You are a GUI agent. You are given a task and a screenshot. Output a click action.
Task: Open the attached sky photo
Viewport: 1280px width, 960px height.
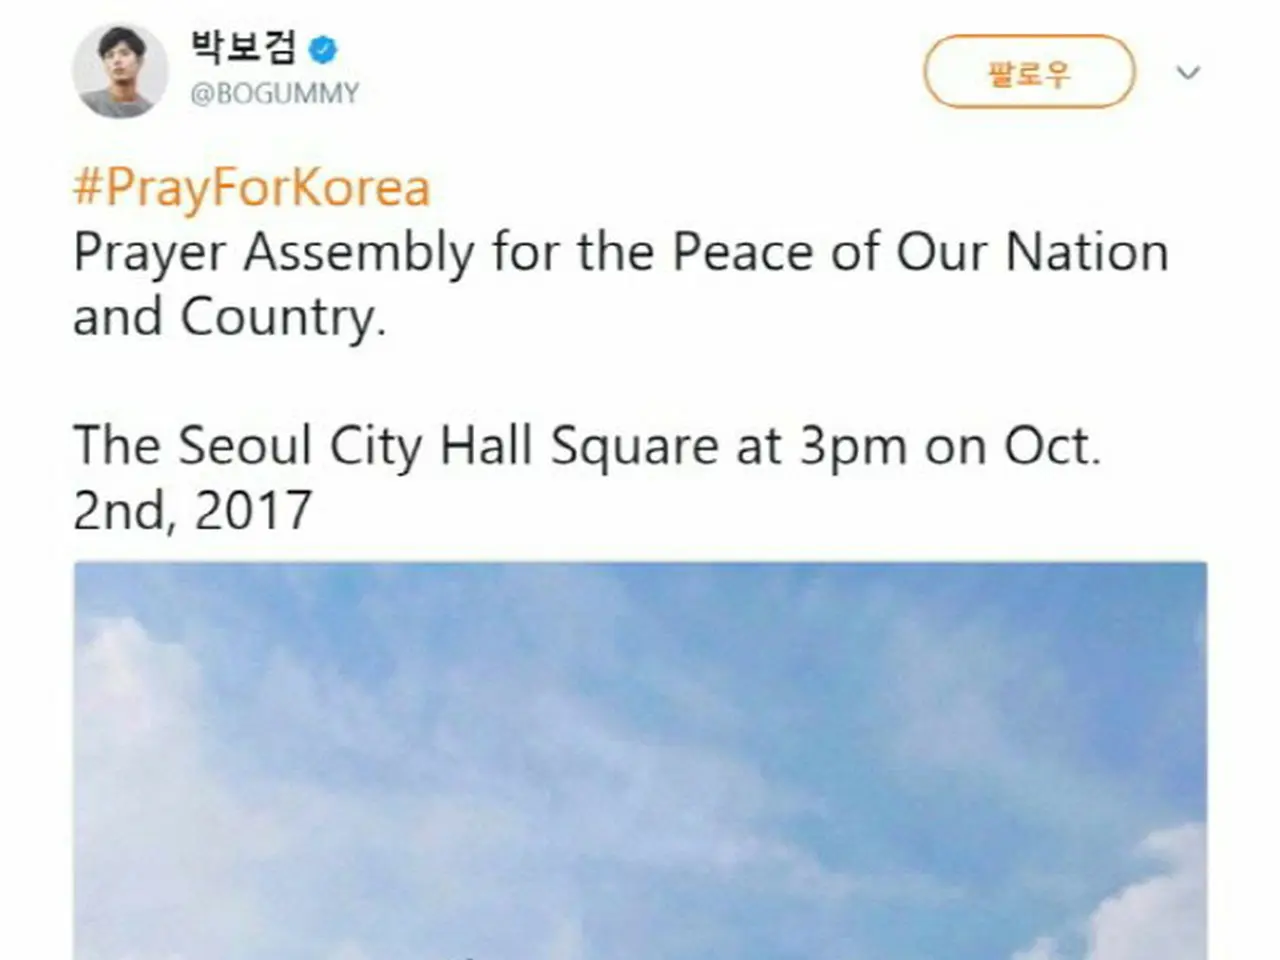(x=640, y=760)
